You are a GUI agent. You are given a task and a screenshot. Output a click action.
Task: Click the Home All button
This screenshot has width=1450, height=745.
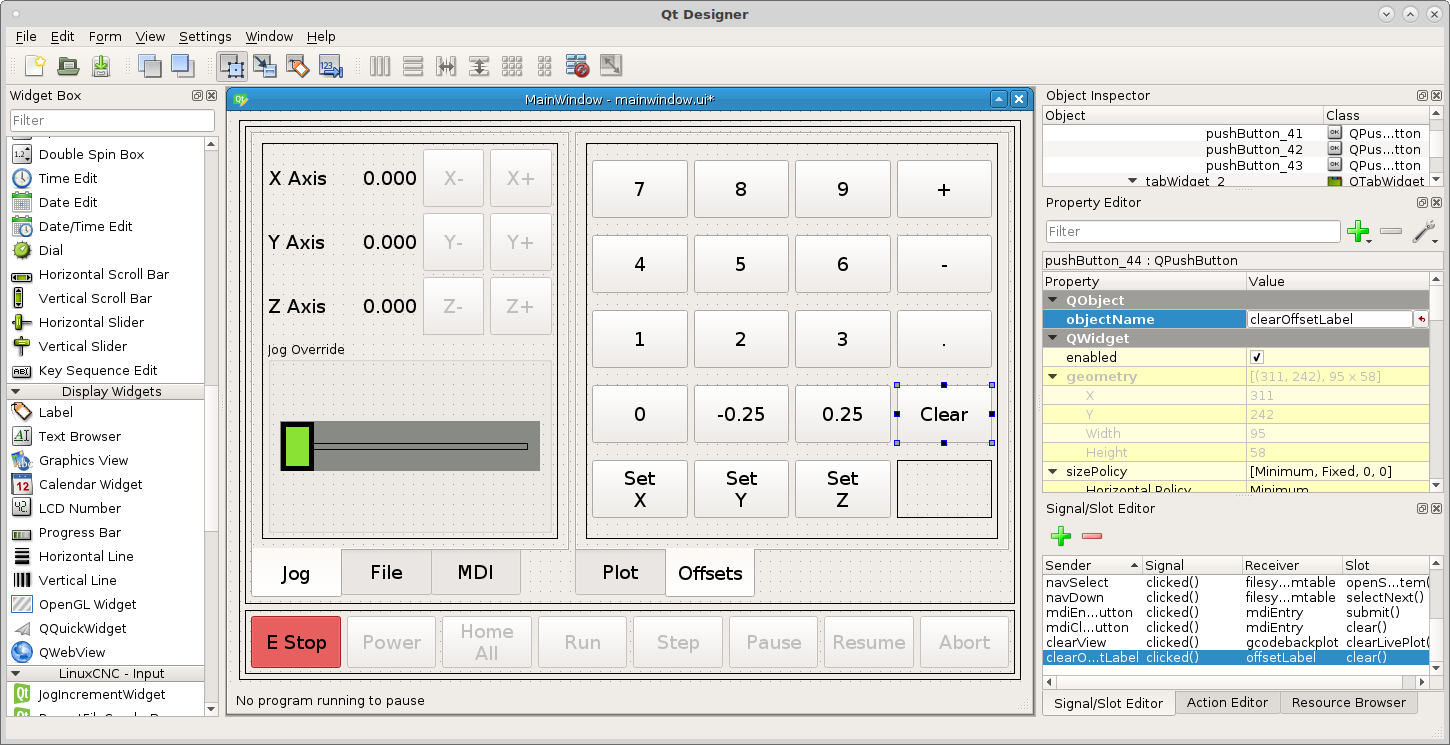pos(487,642)
